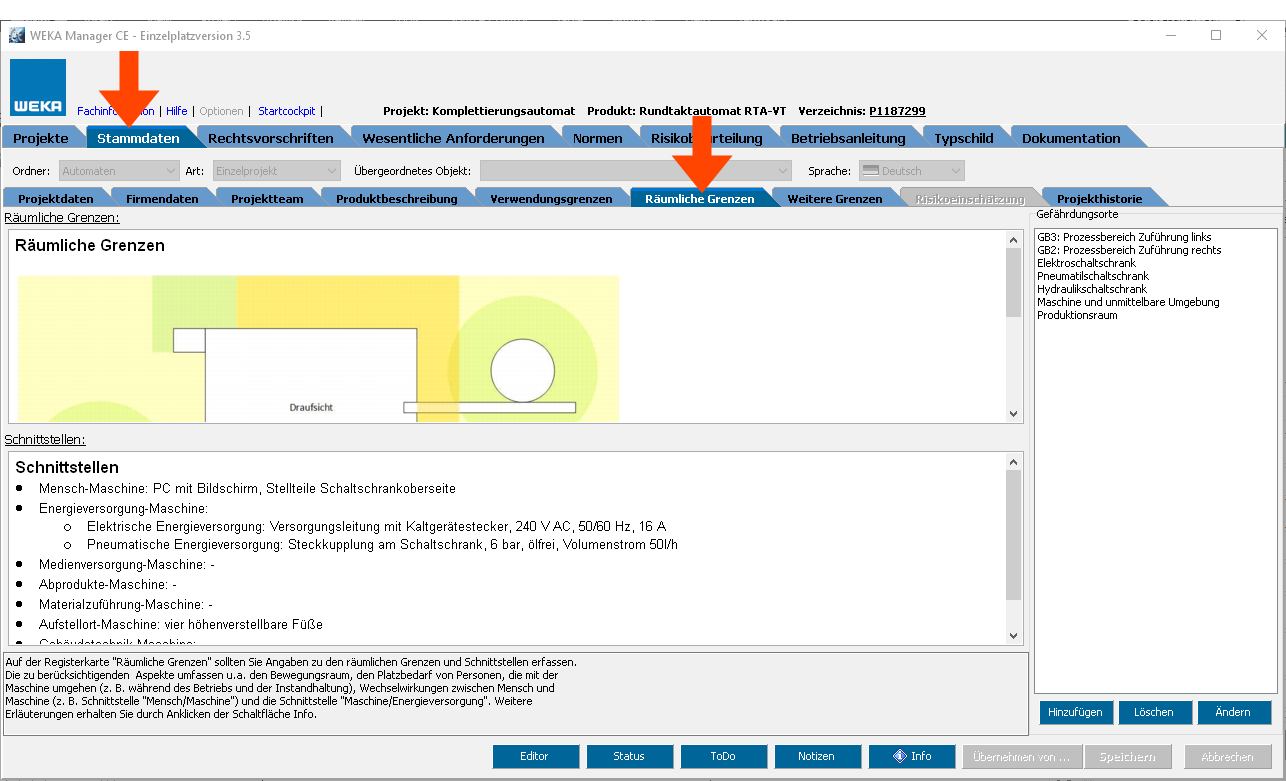Open the Hilfe link
Viewport: 1286px width, 781px height.
pos(176,111)
